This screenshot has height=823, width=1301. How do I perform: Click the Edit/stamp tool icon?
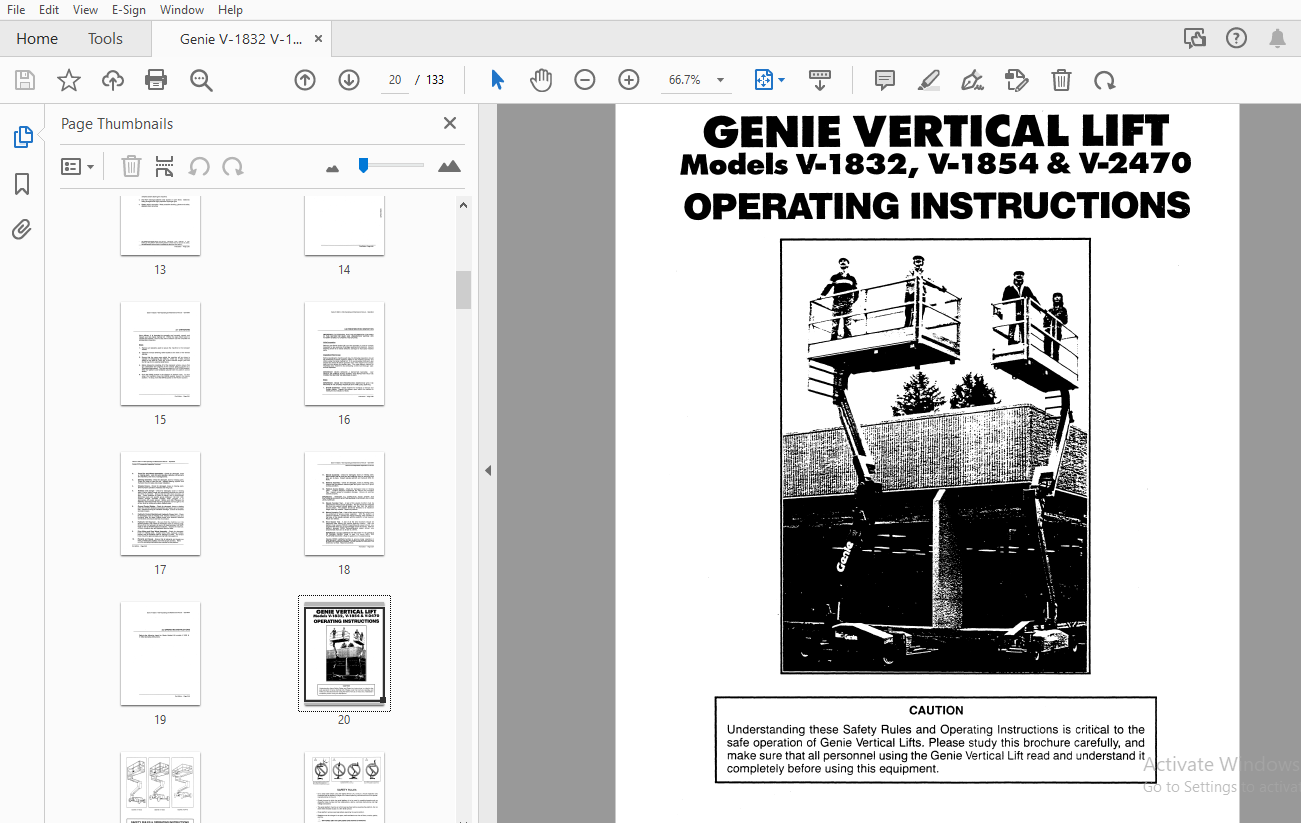click(1016, 80)
